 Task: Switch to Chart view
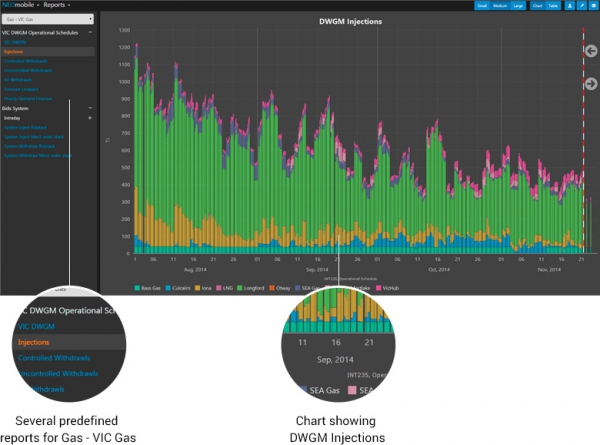click(x=539, y=6)
